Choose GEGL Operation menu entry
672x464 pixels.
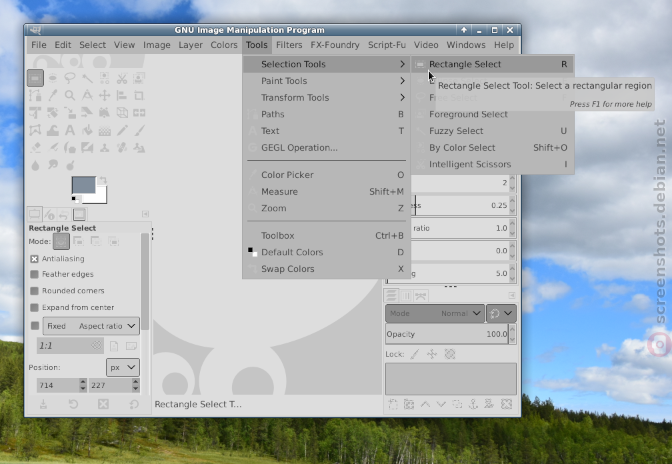tap(326, 148)
